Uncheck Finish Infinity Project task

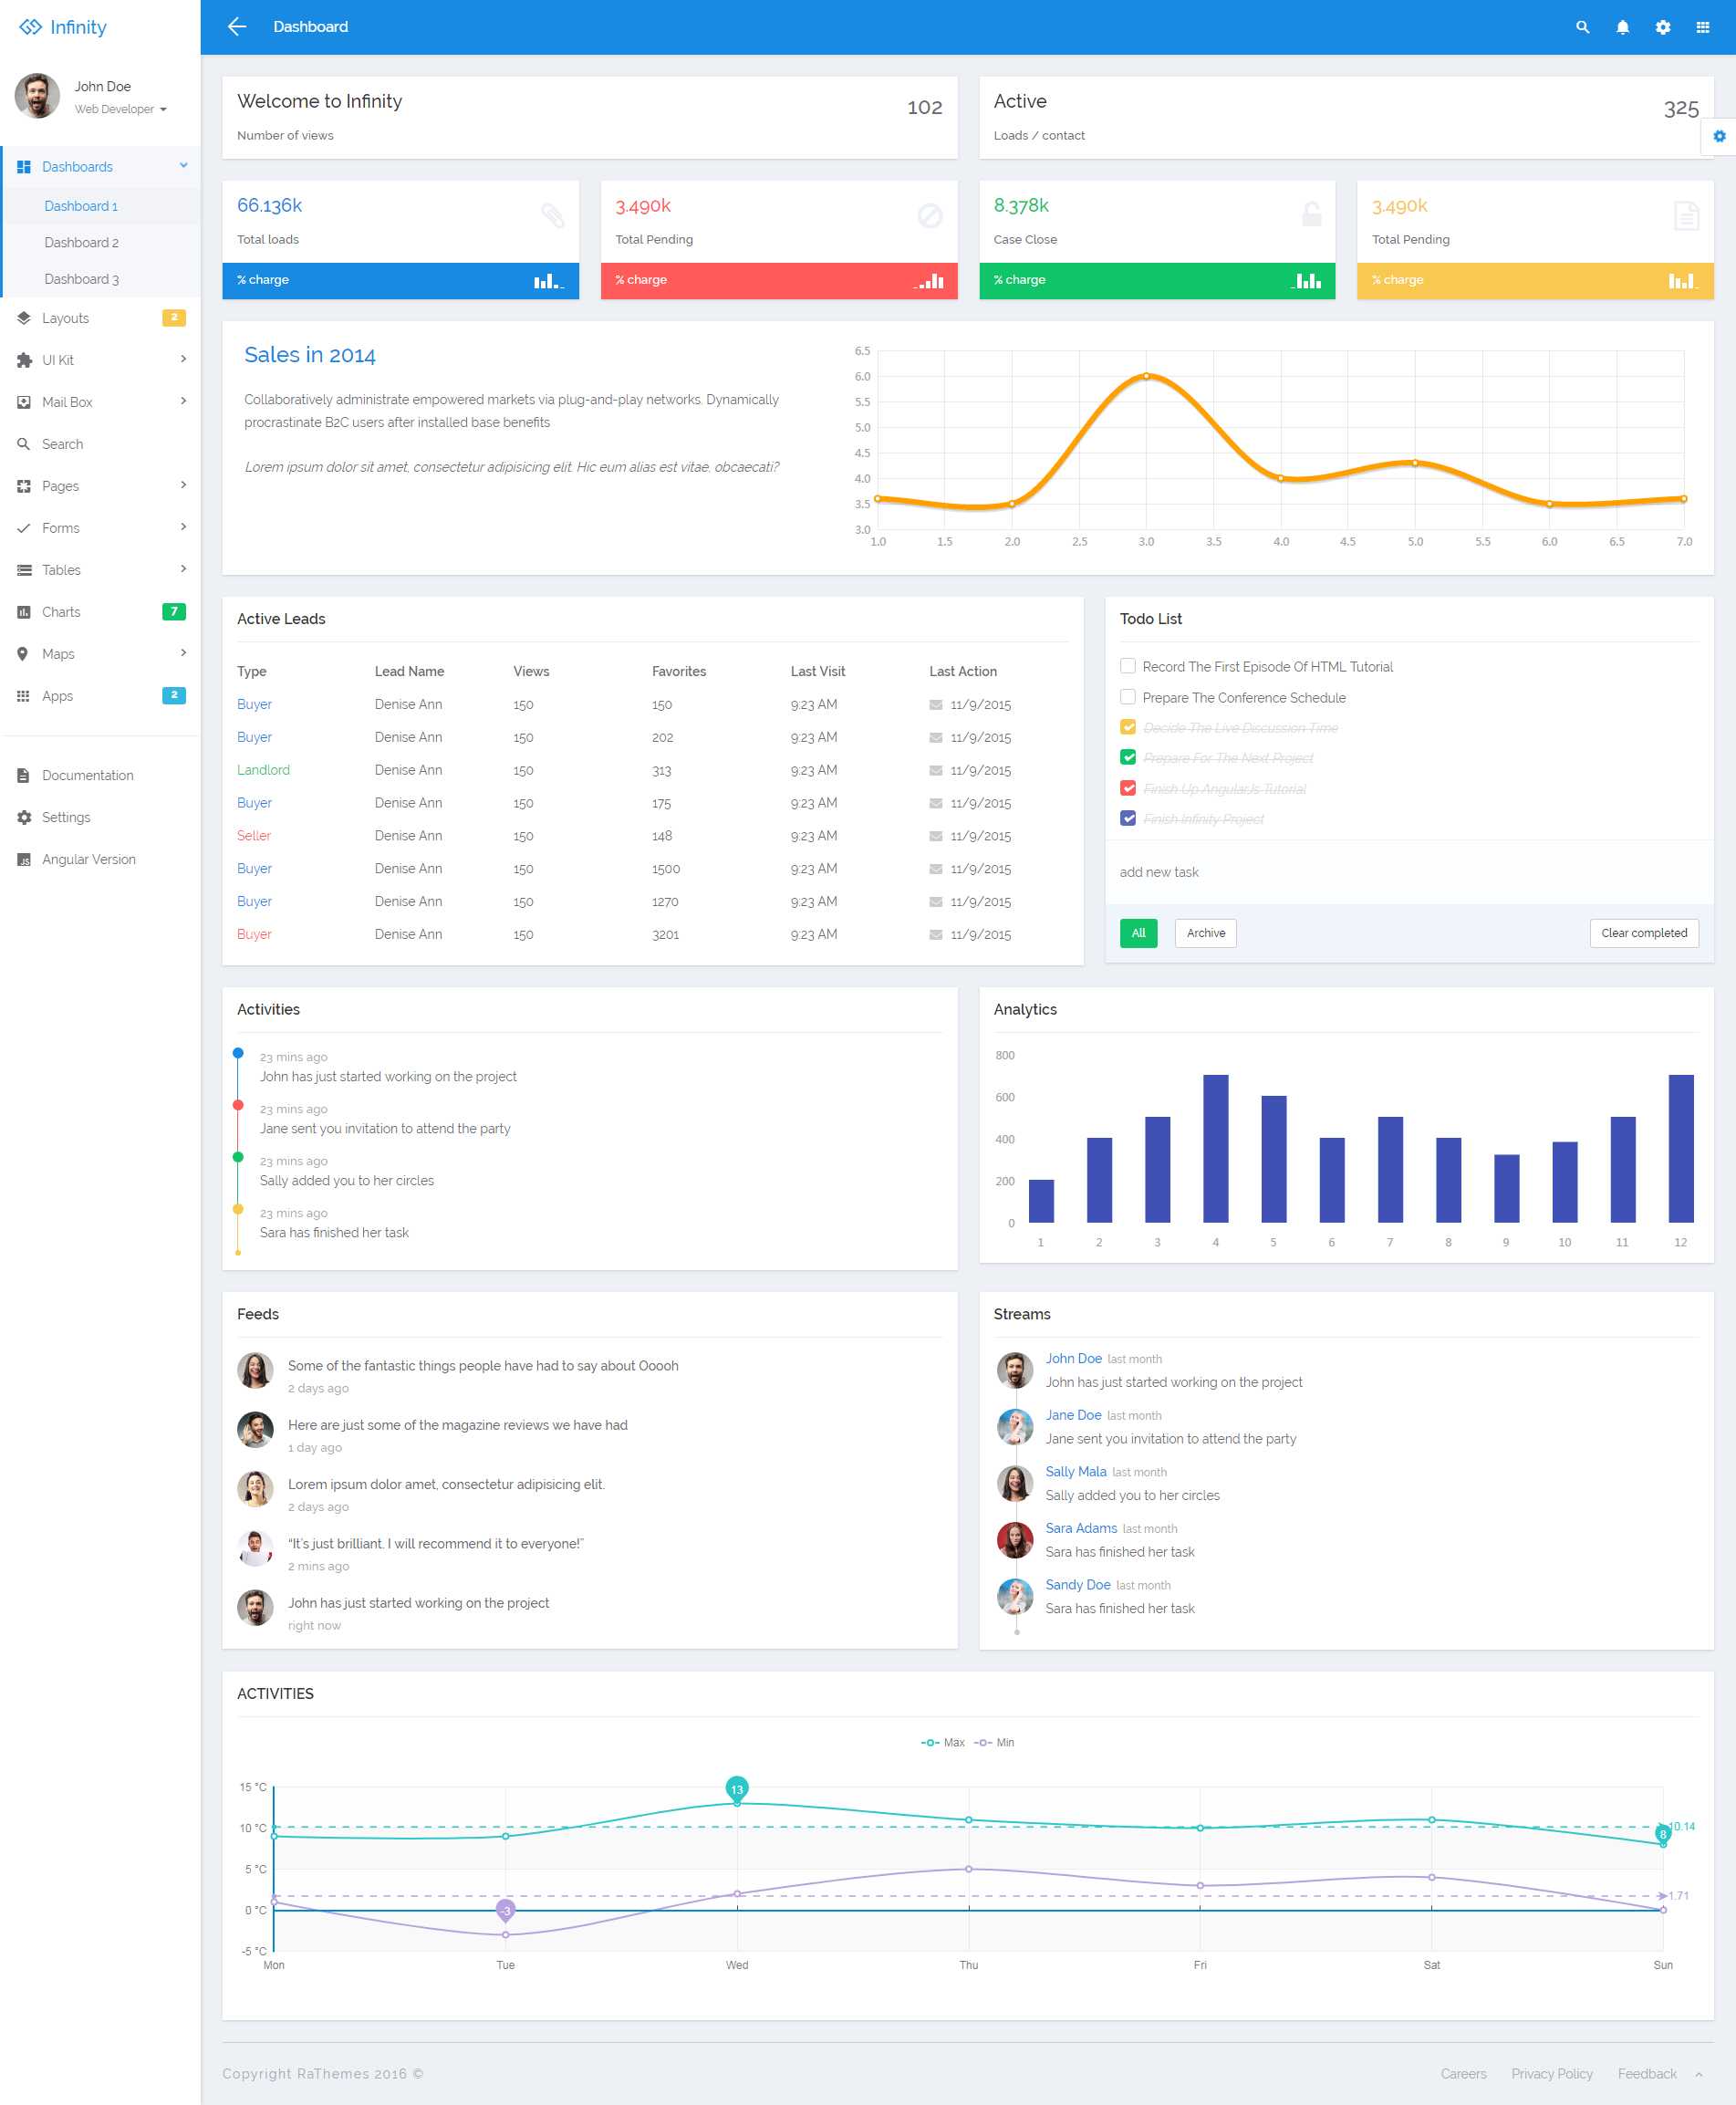click(1128, 818)
